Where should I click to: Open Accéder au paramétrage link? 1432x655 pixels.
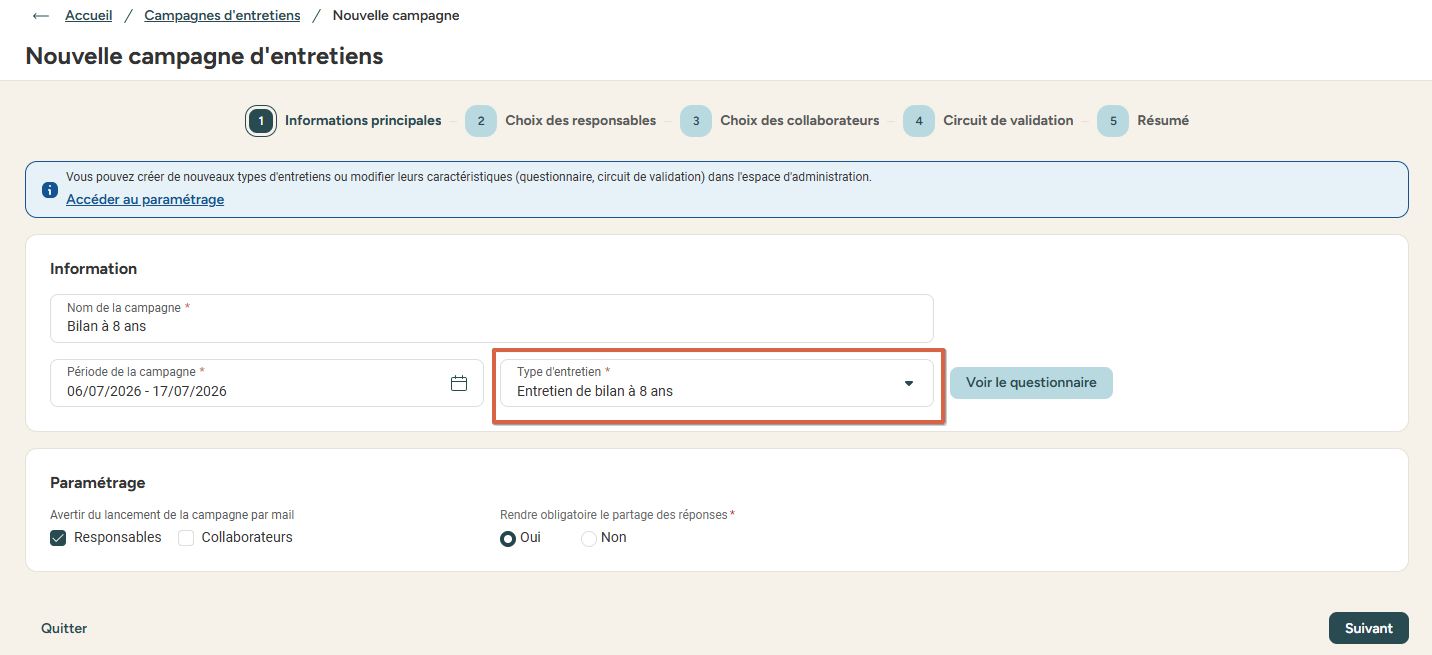pos(145,200)
